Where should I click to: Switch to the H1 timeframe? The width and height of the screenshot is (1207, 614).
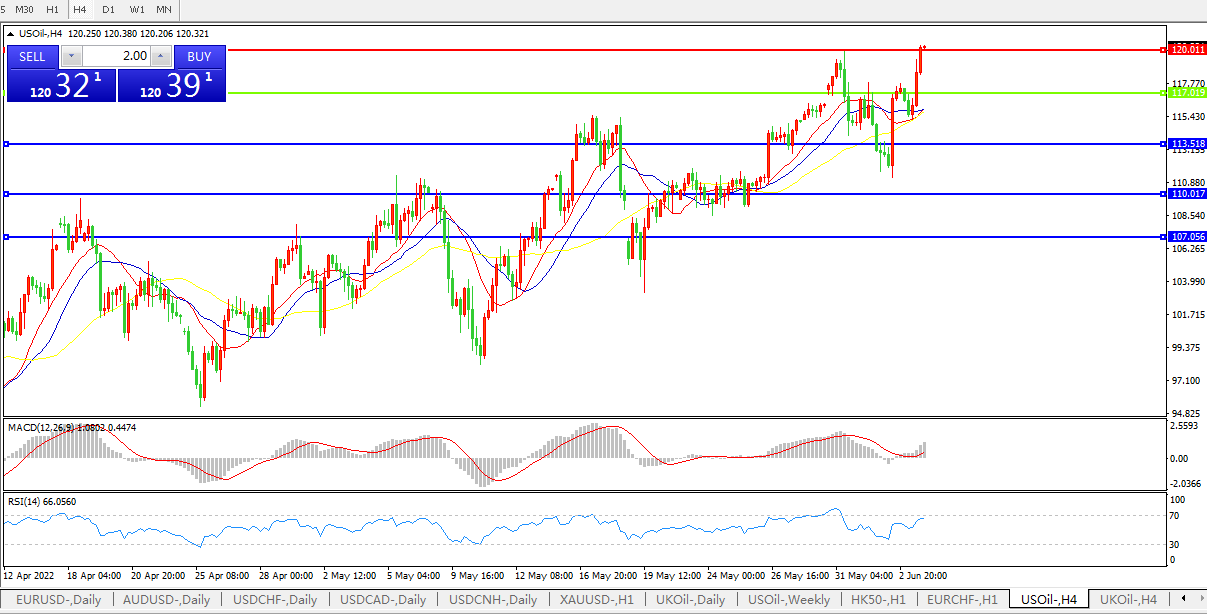tap(53, 9)
